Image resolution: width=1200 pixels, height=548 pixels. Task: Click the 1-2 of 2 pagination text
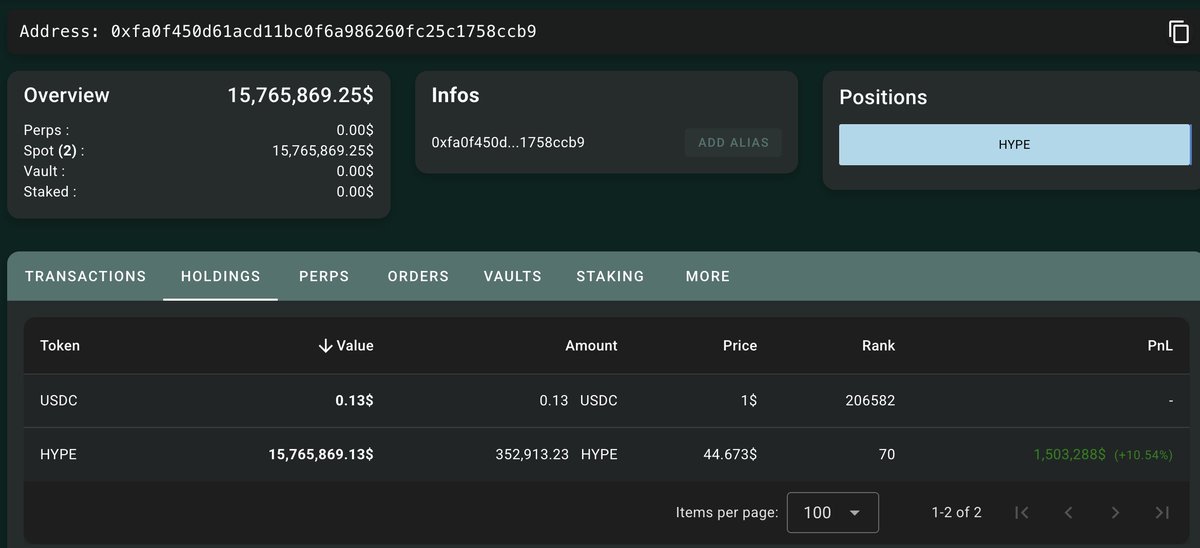(x=956, y=512)
